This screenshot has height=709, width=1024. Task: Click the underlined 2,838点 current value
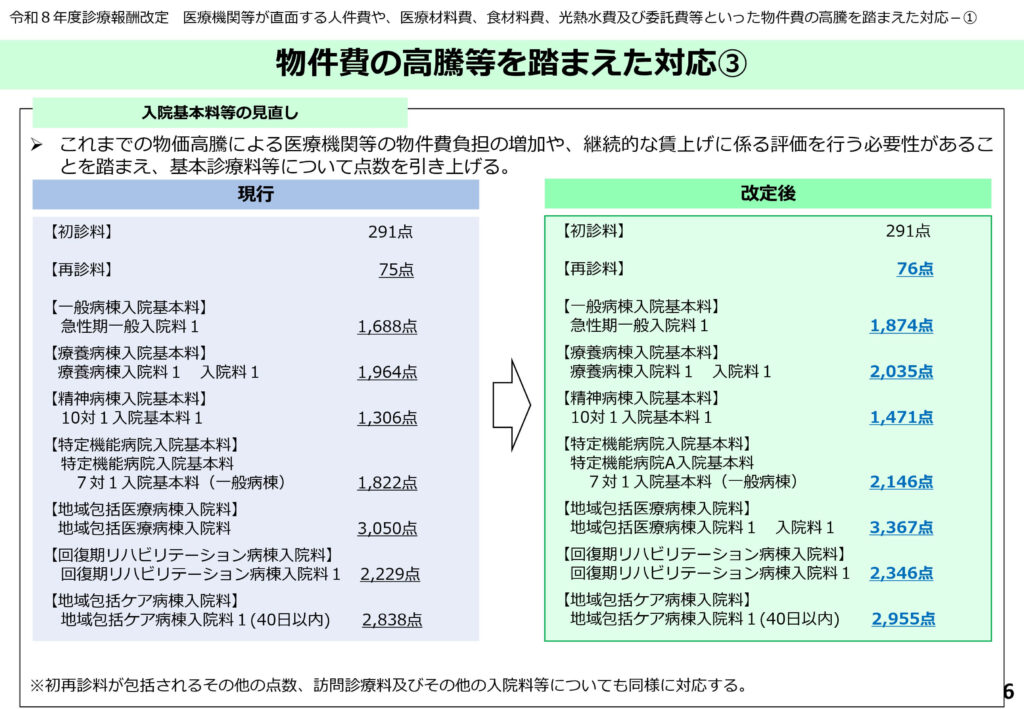(391, 620)
